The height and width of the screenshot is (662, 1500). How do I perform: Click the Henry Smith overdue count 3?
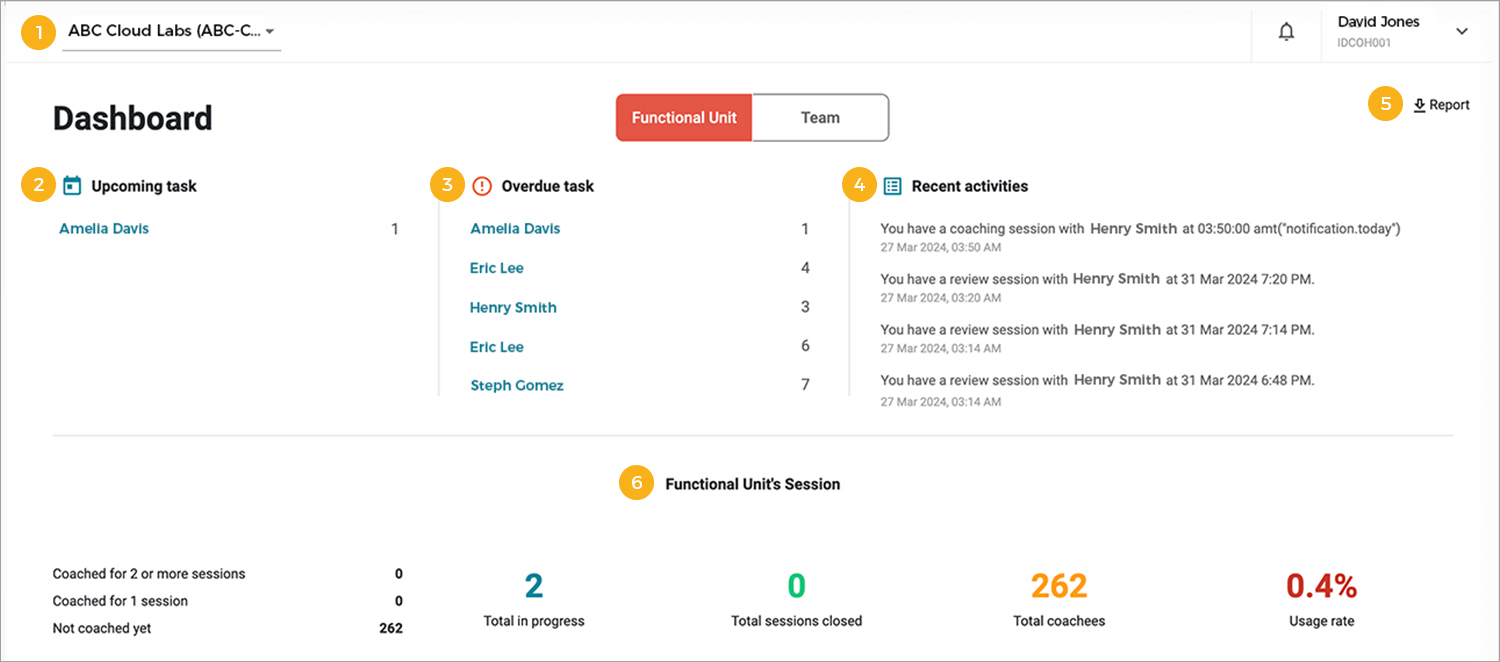805,308
